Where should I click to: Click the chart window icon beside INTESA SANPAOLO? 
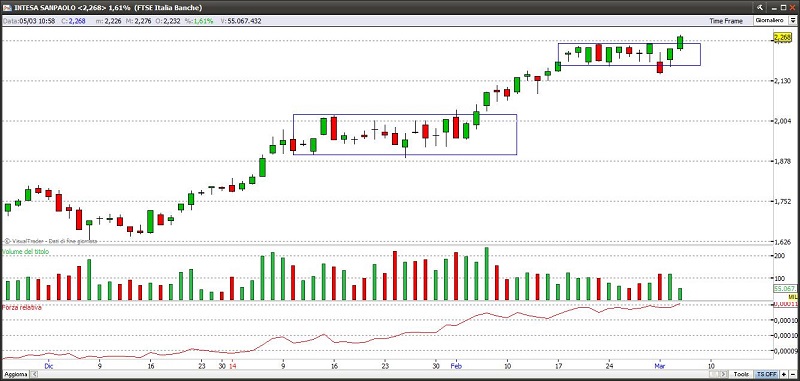7,7
